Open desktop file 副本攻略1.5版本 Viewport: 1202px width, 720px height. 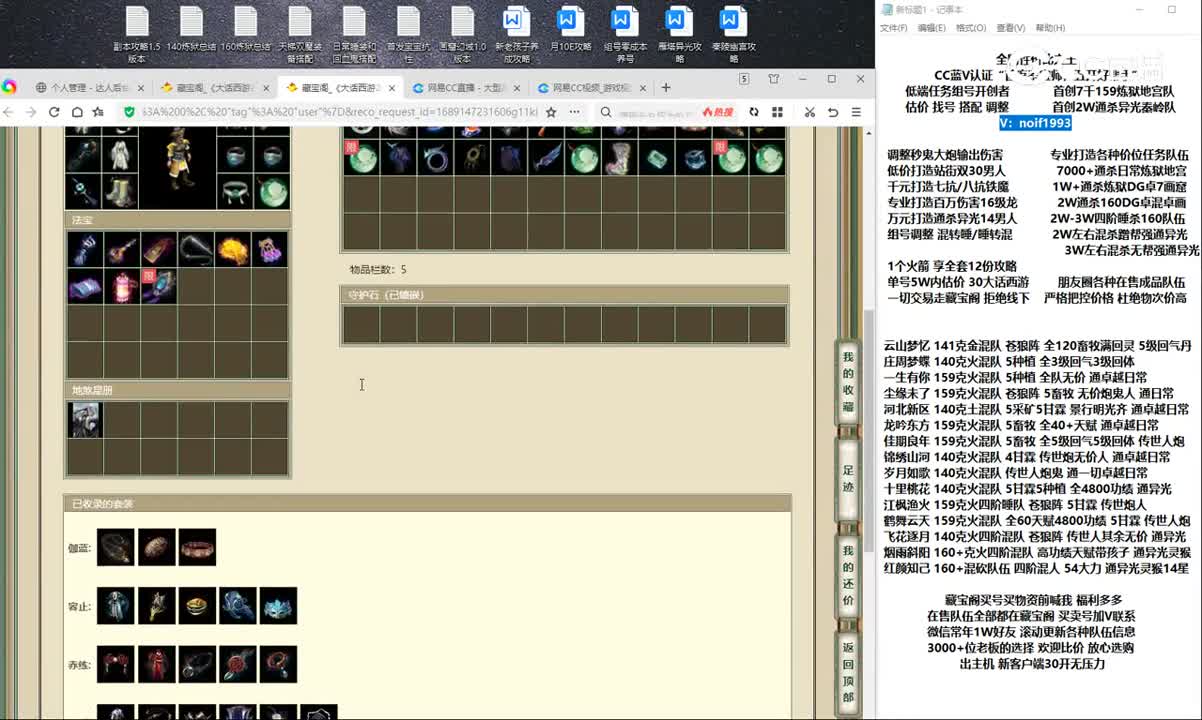point(137,34)
